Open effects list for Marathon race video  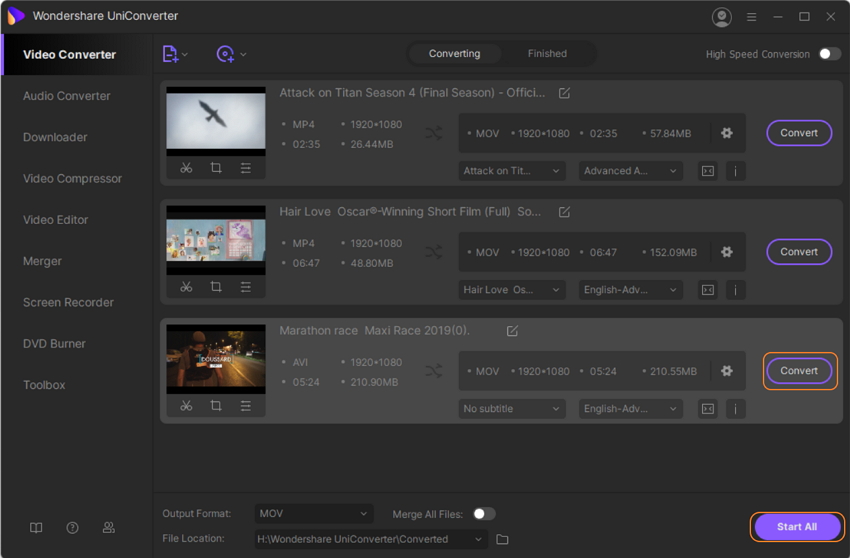coord(246,405)
